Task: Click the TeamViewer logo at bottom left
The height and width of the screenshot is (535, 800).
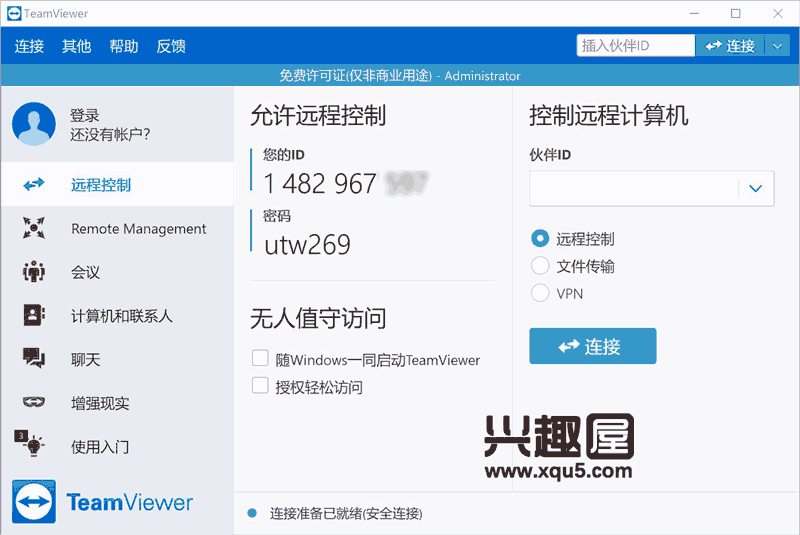Action: [x=102, y=502]
